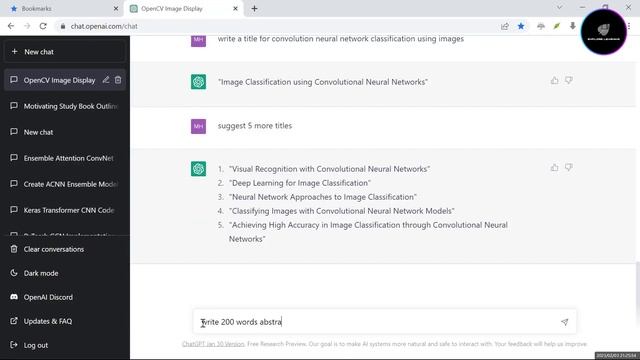
Task: Open Create ACNN Ensemble Model chat
Action: (65, 184)
